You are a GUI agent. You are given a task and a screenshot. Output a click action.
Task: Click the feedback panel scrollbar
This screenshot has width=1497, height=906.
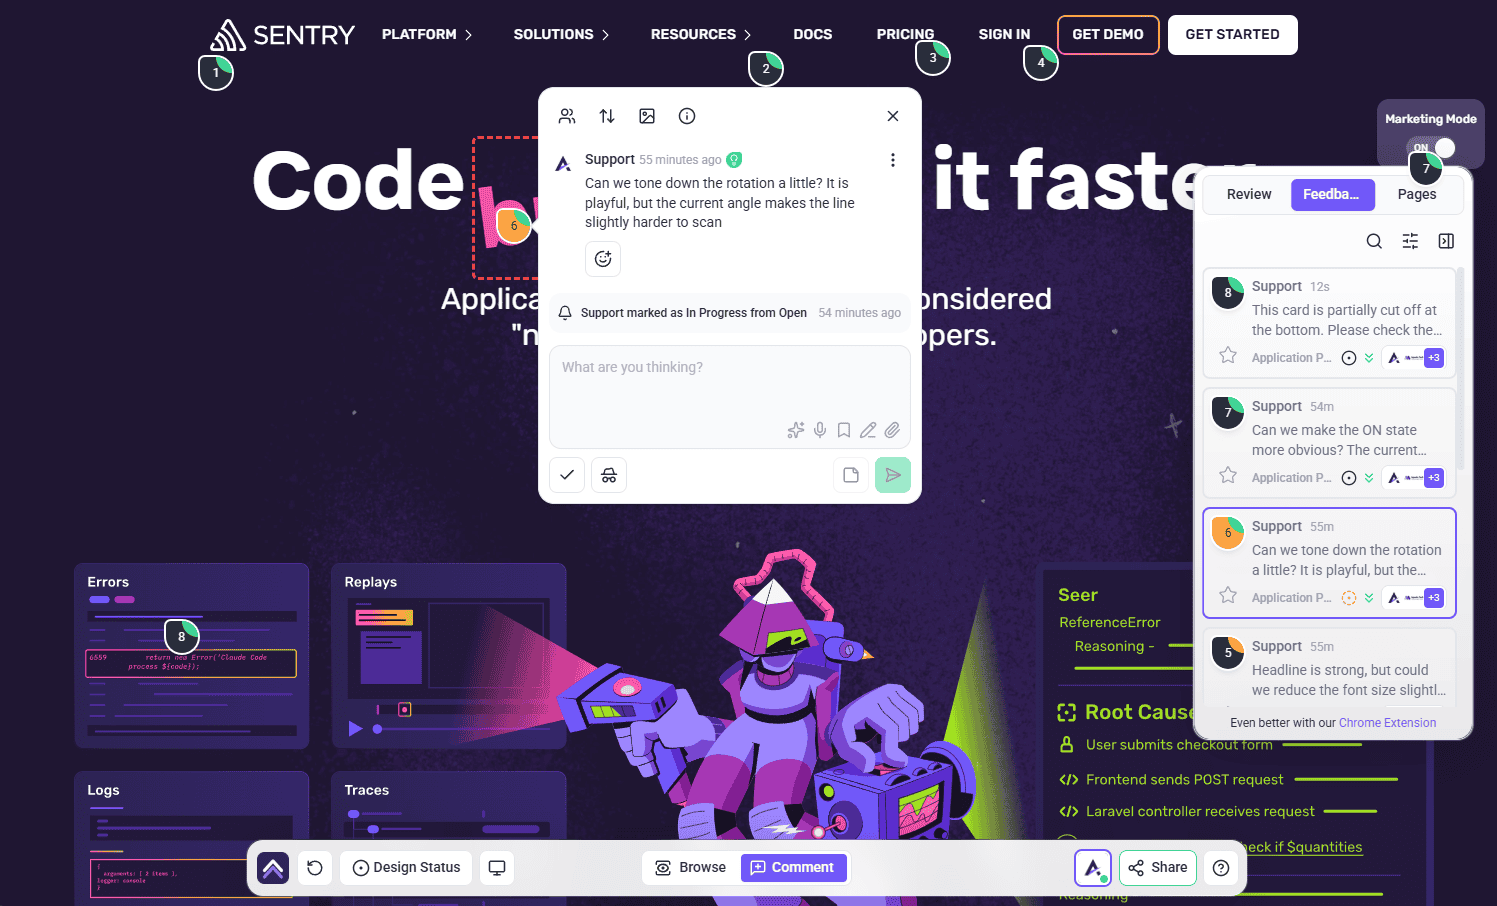click(x=1461, y=368)
